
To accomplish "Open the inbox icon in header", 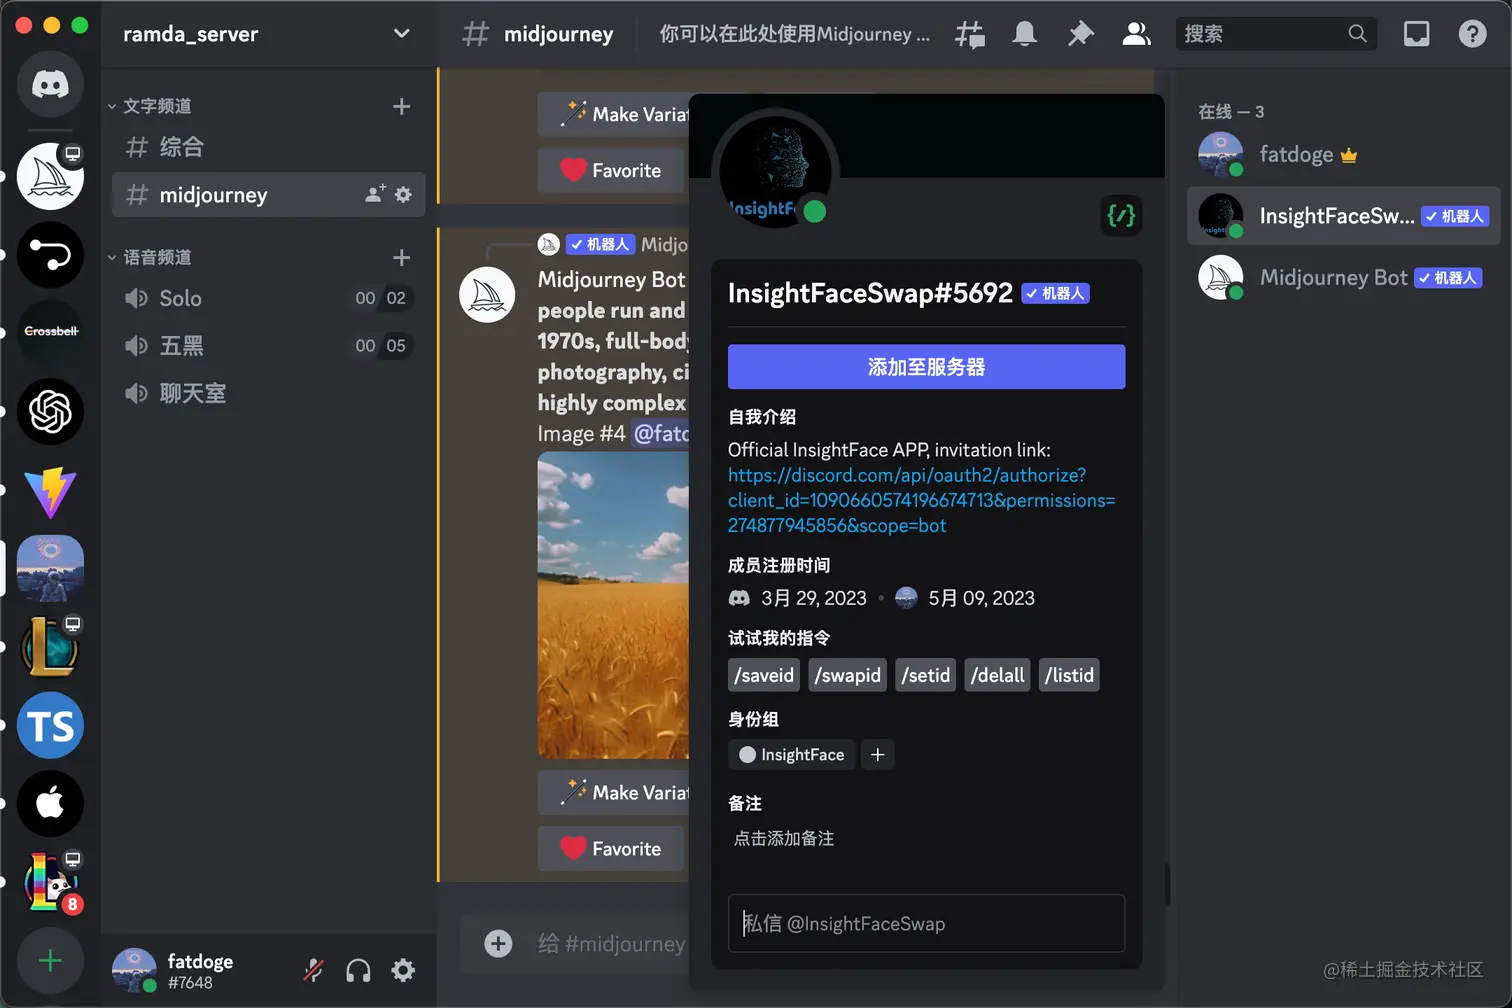I will tap(1417, 34).
